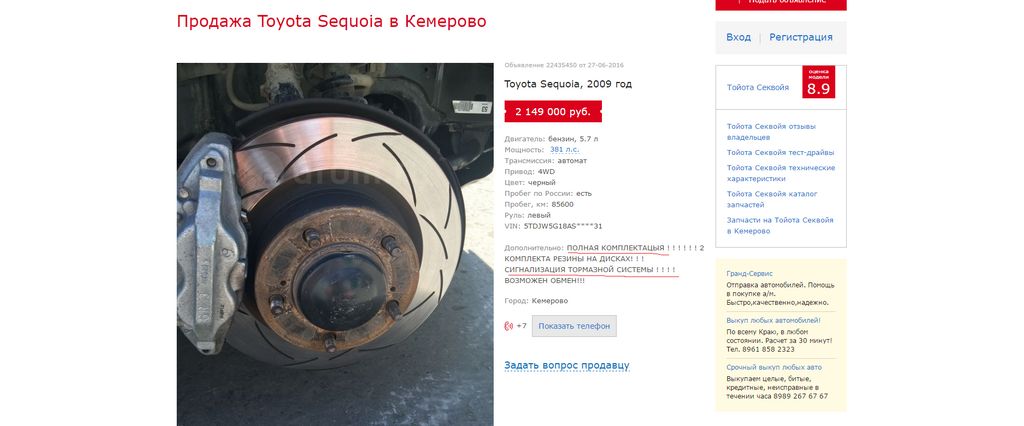The image size is (1024, 426).
Task: Open Тойота Секвойя тест-драйвы link
Action: tap(780, 153)
